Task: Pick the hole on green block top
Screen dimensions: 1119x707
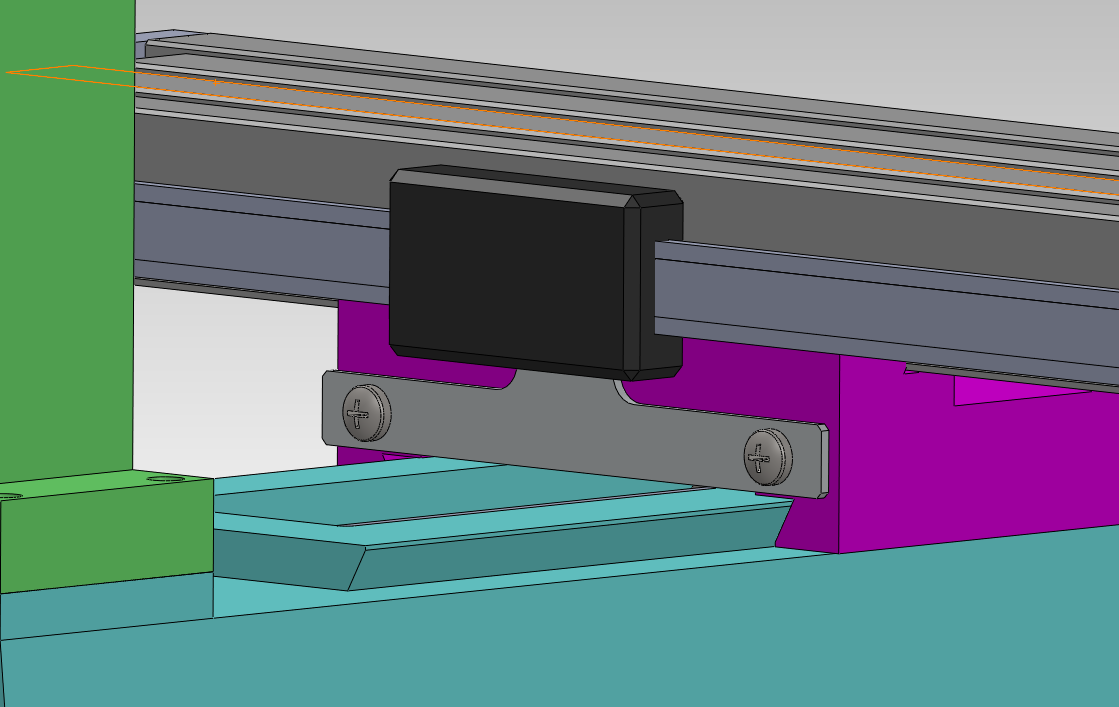Action: [x=165, y=479]
